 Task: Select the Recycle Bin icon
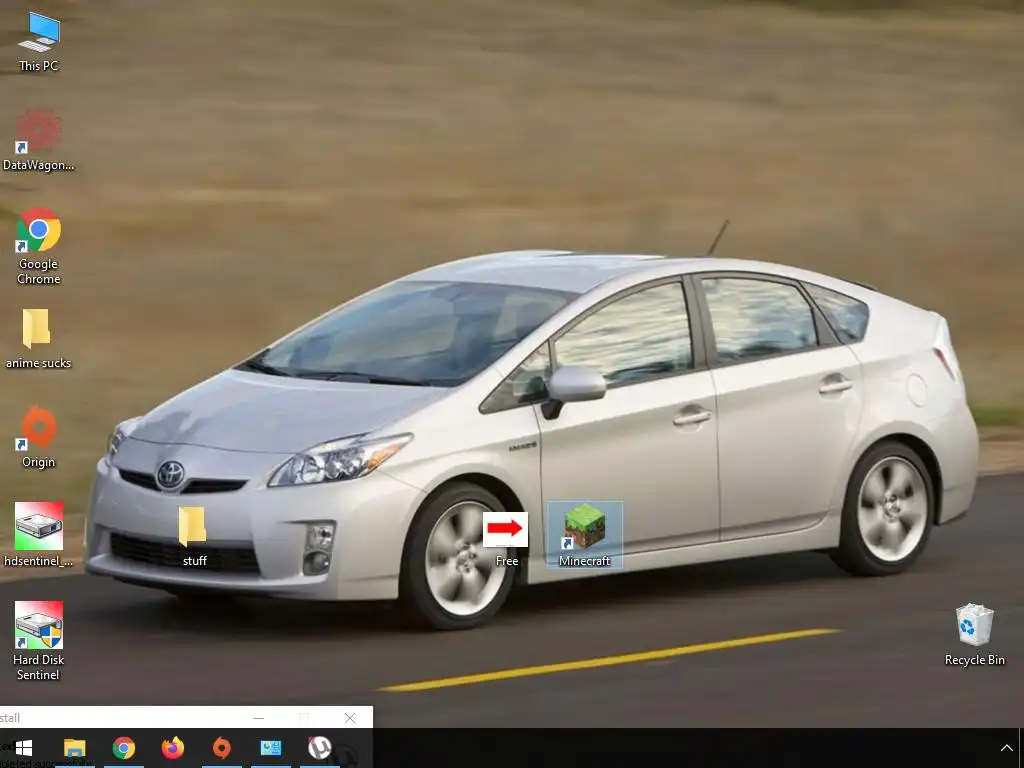pyautogui.click(x=974, y=625)
